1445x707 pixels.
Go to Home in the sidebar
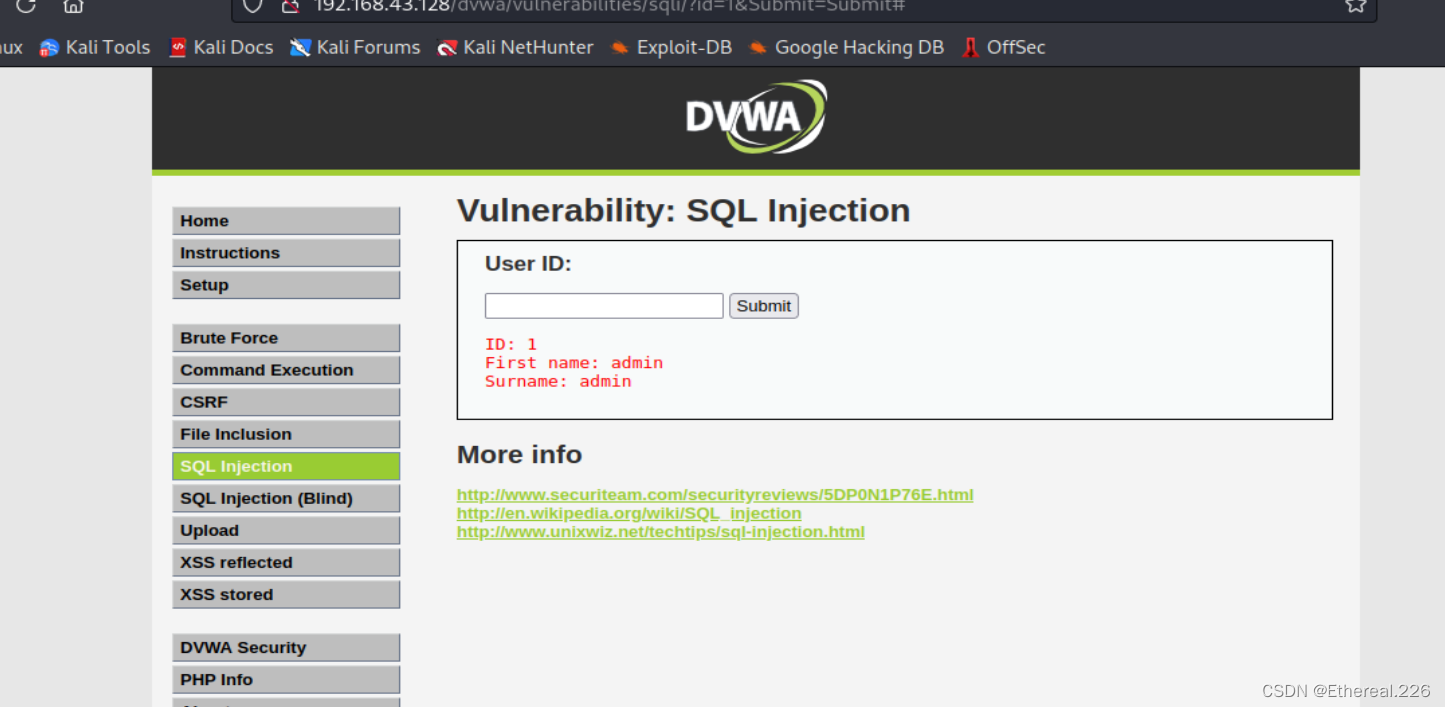coord(286,221)
